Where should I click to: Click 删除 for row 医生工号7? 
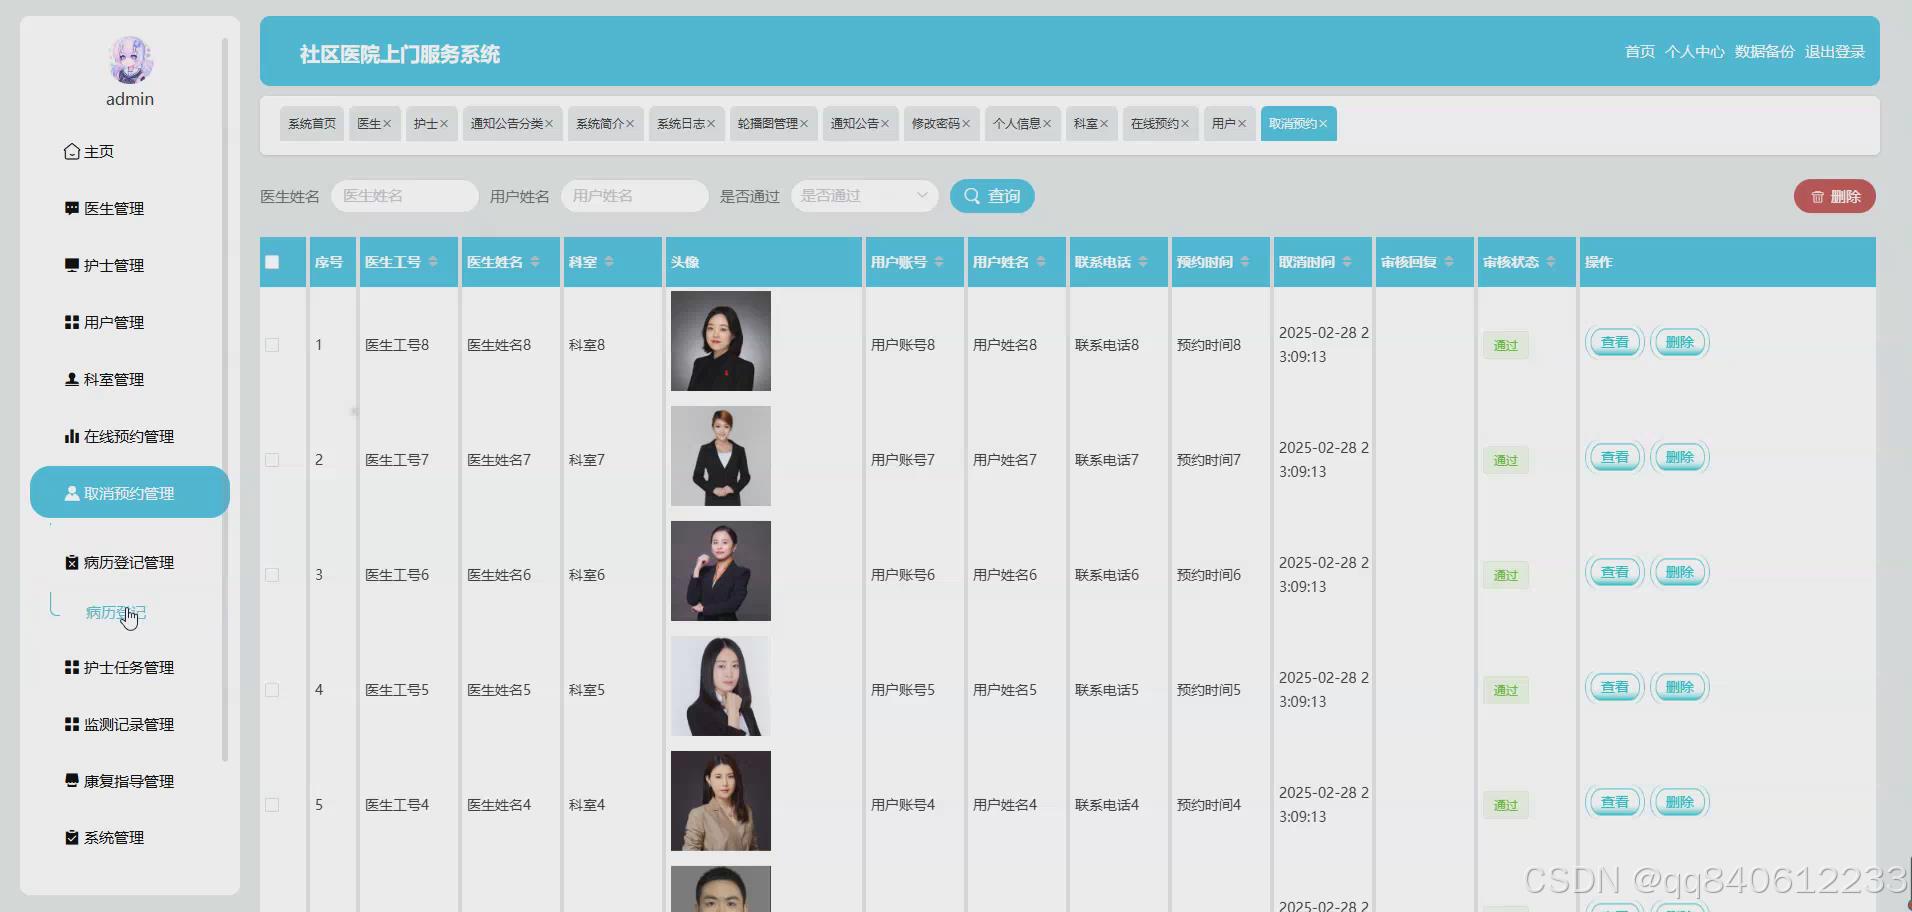1680,458
